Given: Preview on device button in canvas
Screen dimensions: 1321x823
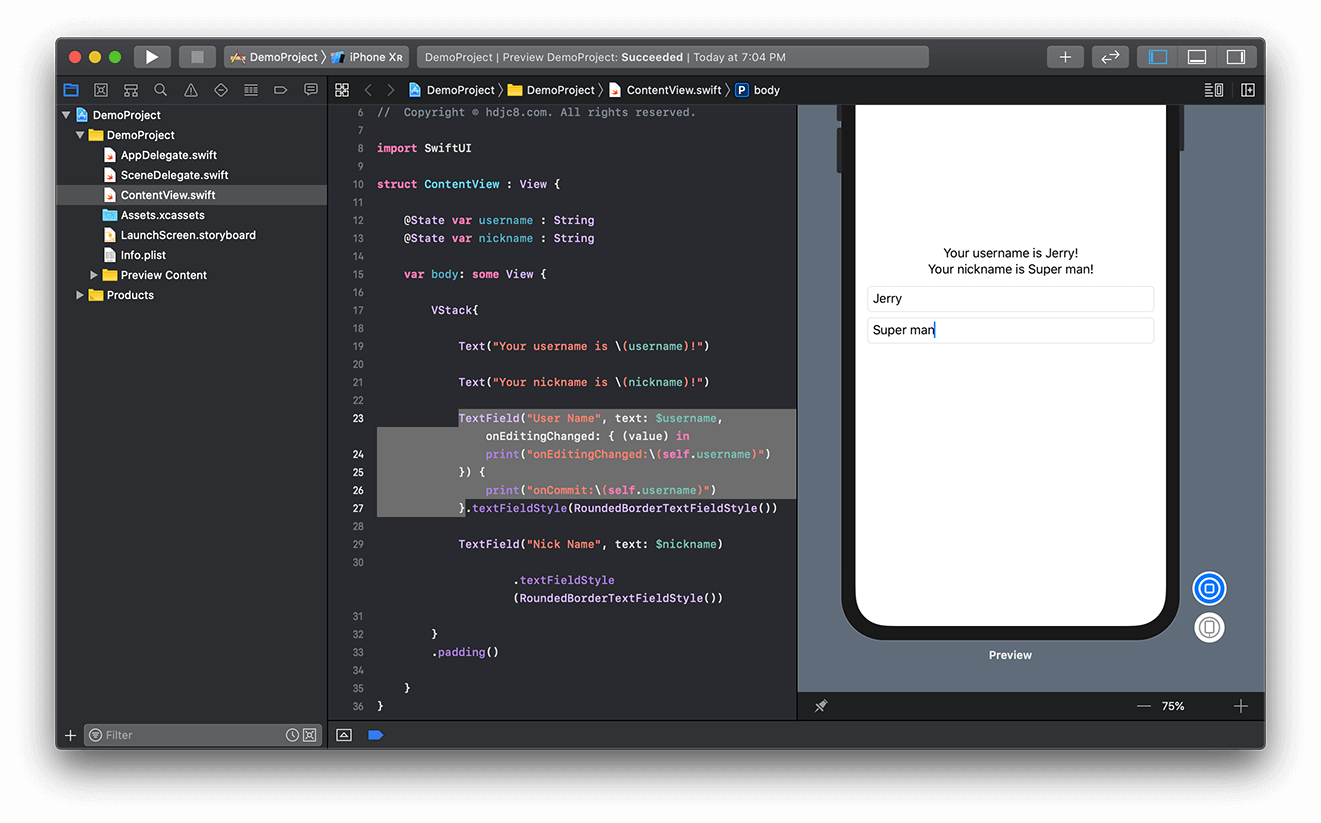Looking at the screenshot, I should [x=1209, y=627].
